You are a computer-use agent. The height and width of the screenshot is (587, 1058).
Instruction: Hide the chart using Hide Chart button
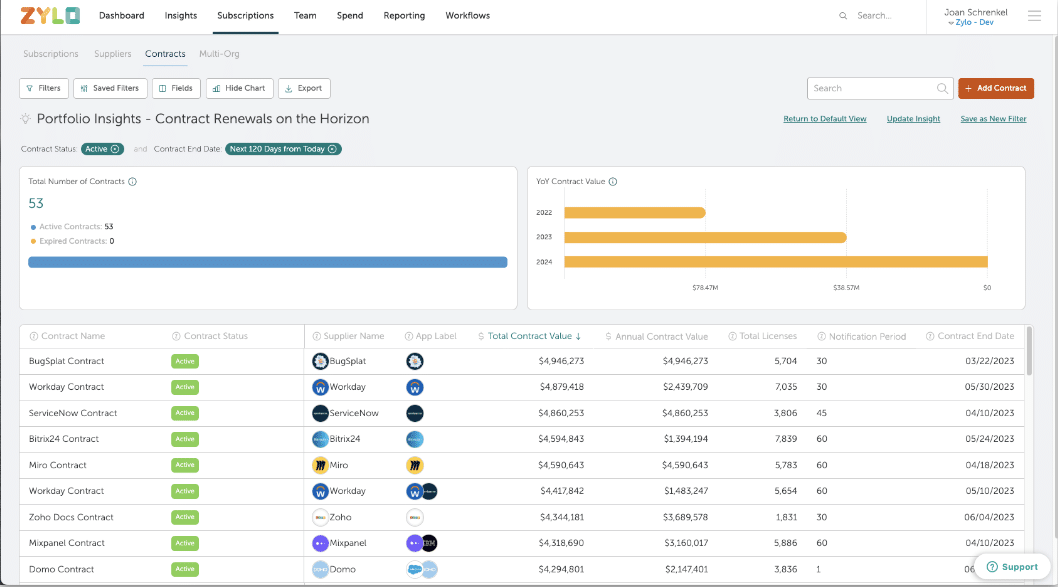[x=239, y=88]
